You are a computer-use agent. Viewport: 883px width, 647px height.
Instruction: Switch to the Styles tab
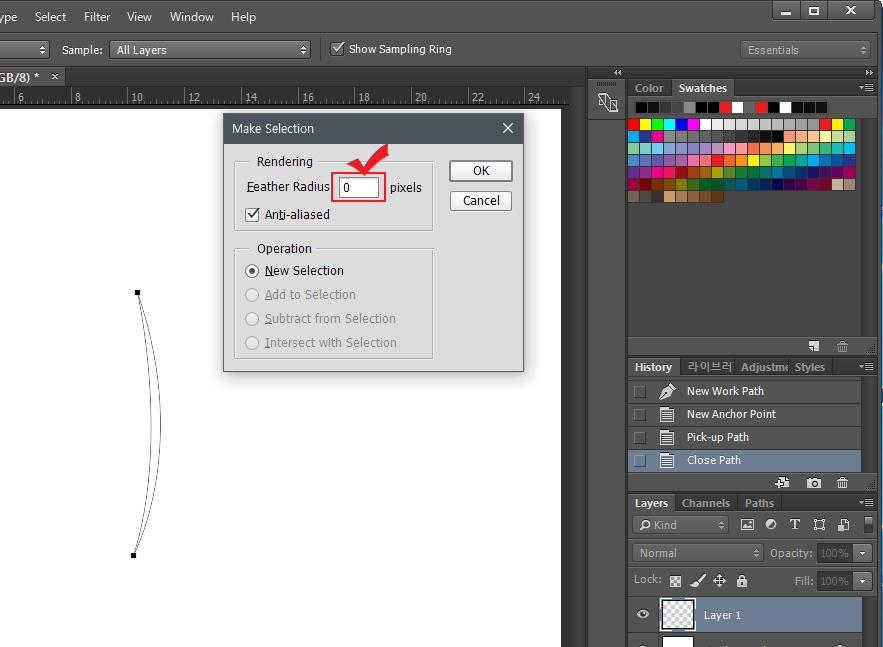(809, 367)
